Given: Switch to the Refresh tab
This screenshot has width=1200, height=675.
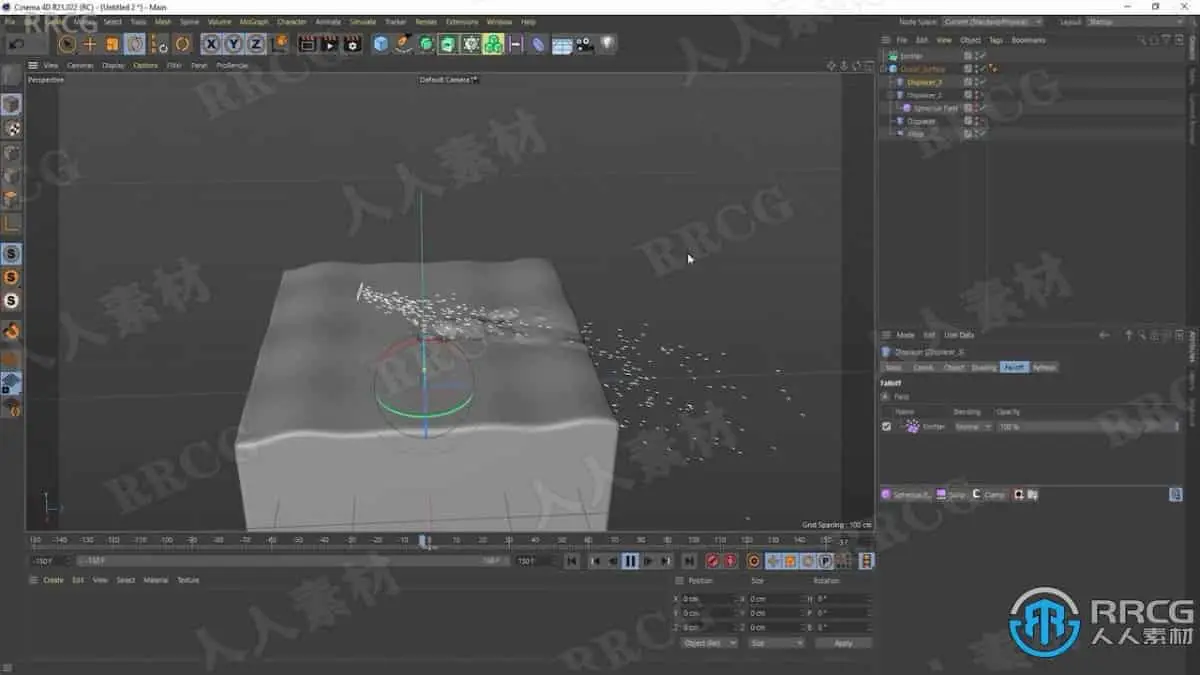Looking at the screenshot, I should pos(1044,367).
